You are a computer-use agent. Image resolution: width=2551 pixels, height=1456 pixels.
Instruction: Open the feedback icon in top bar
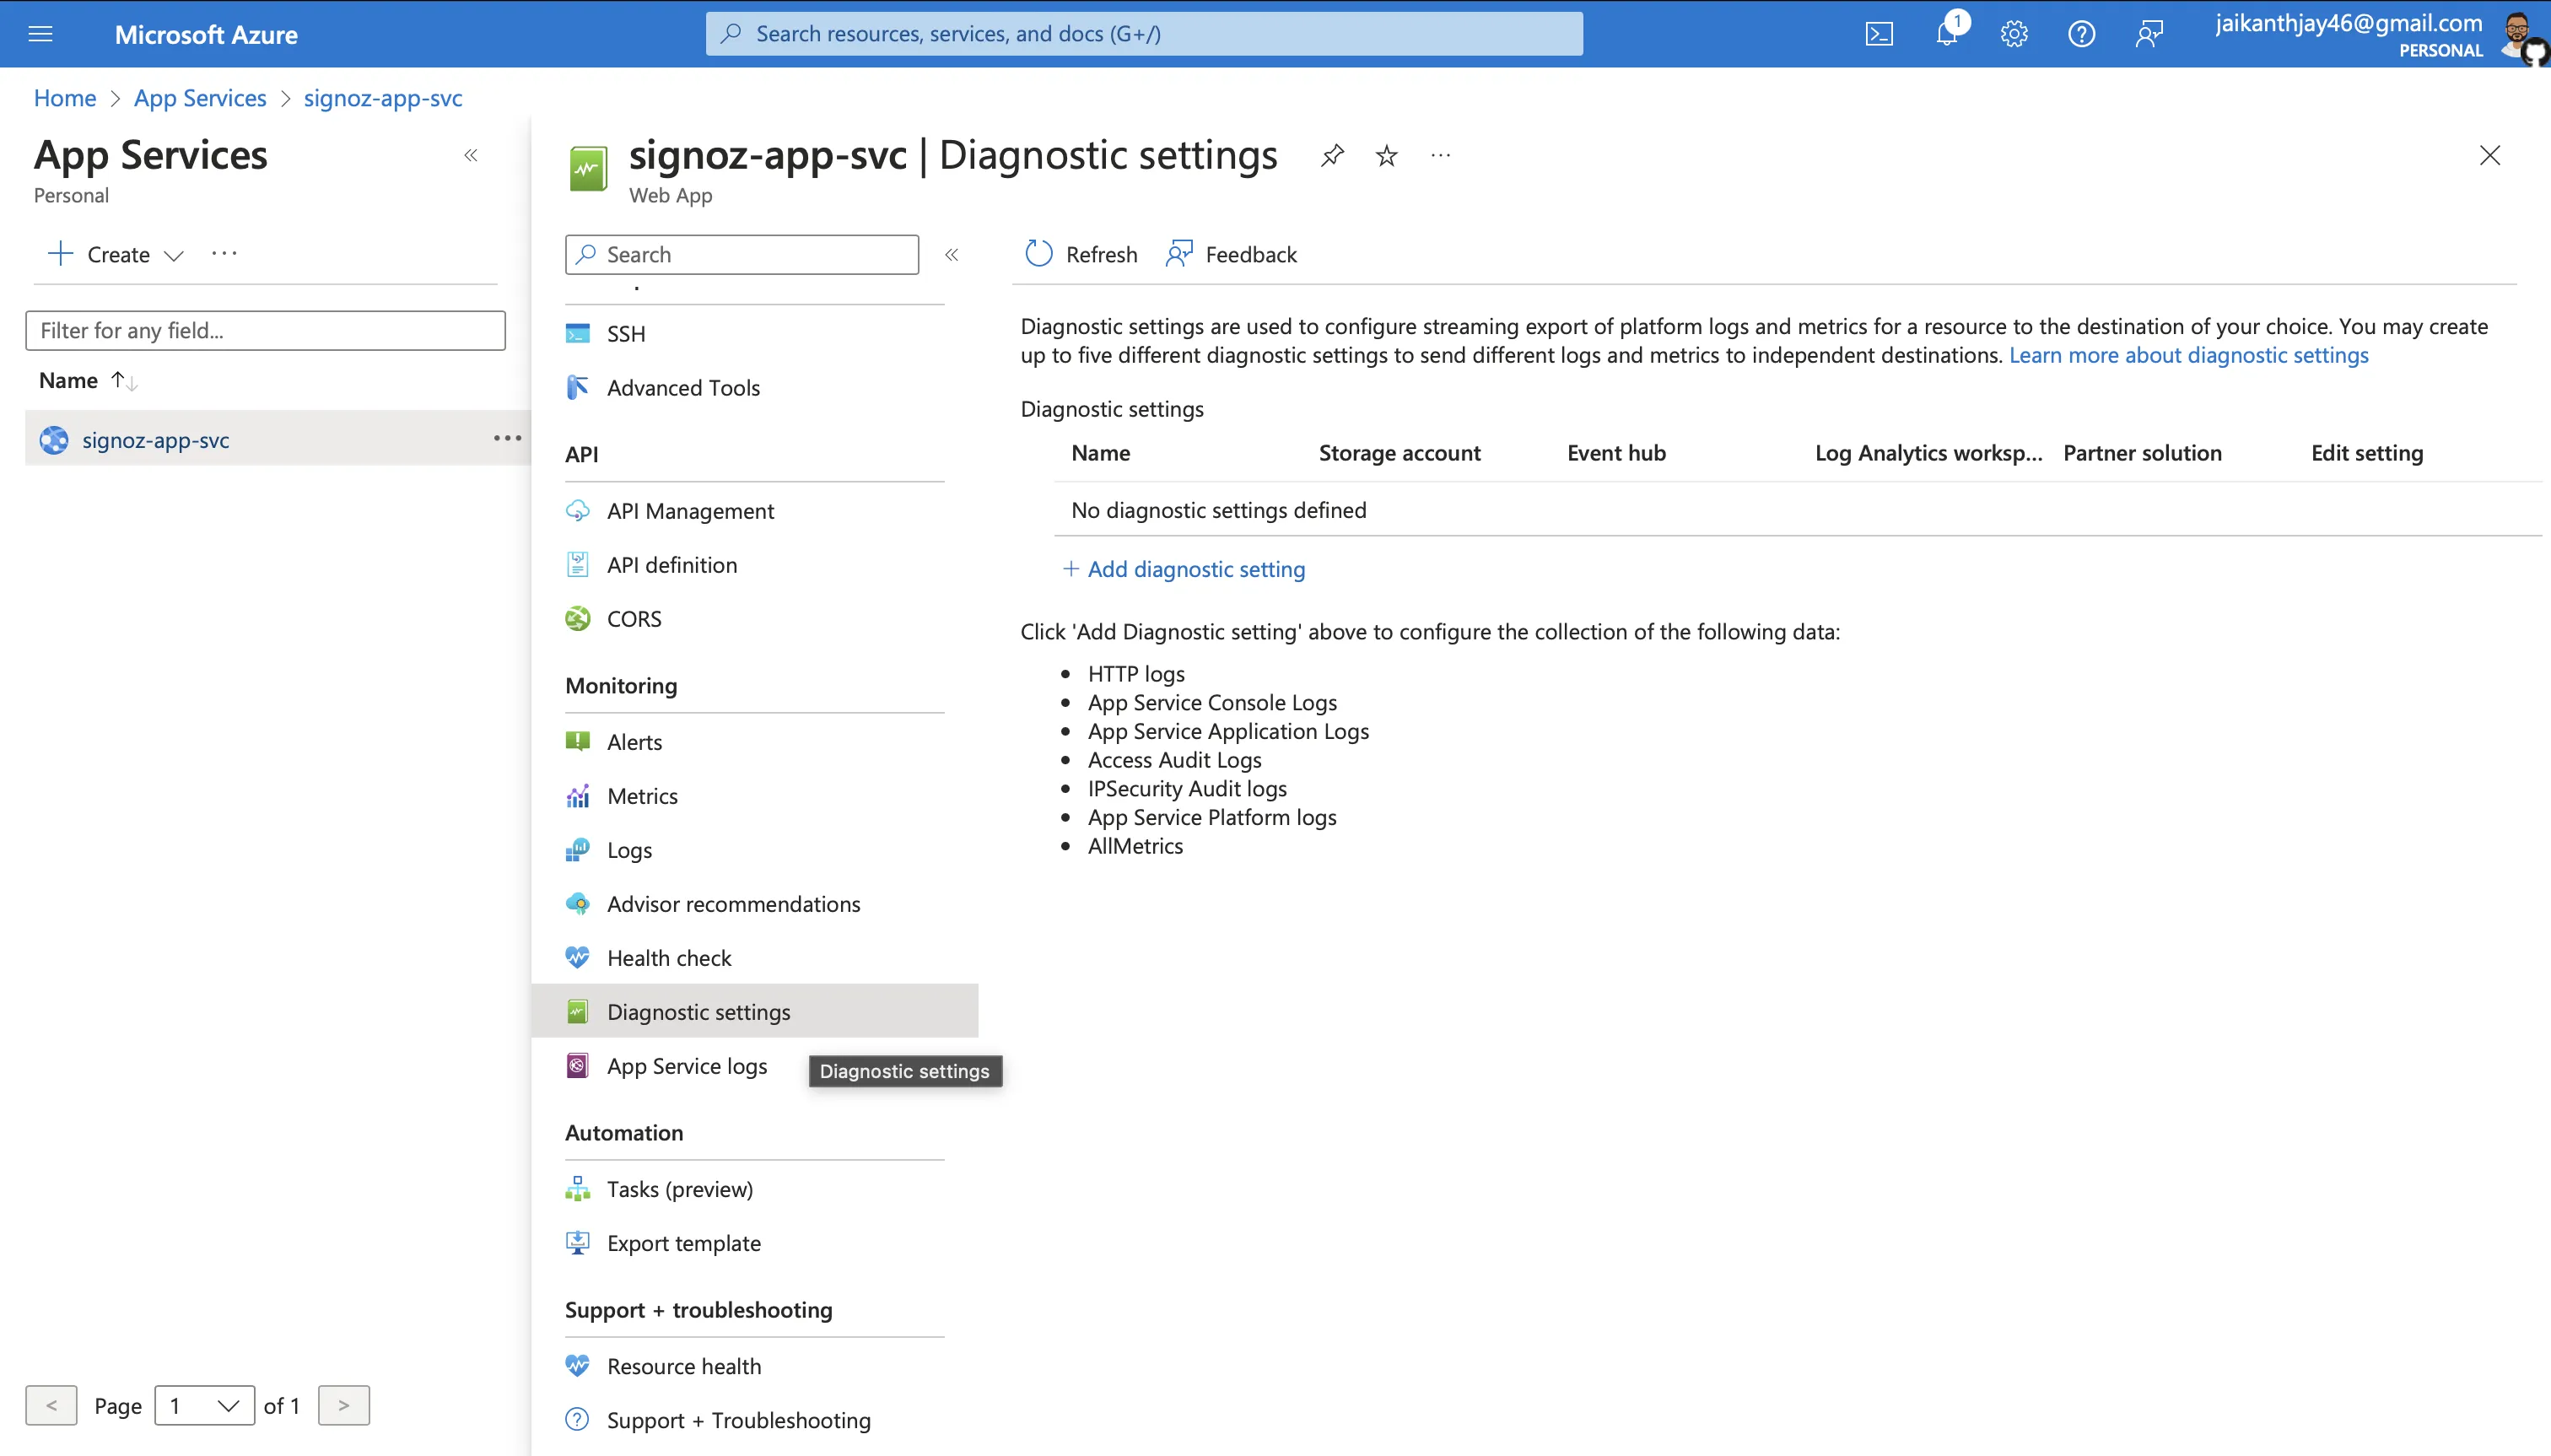[2148, 34]
